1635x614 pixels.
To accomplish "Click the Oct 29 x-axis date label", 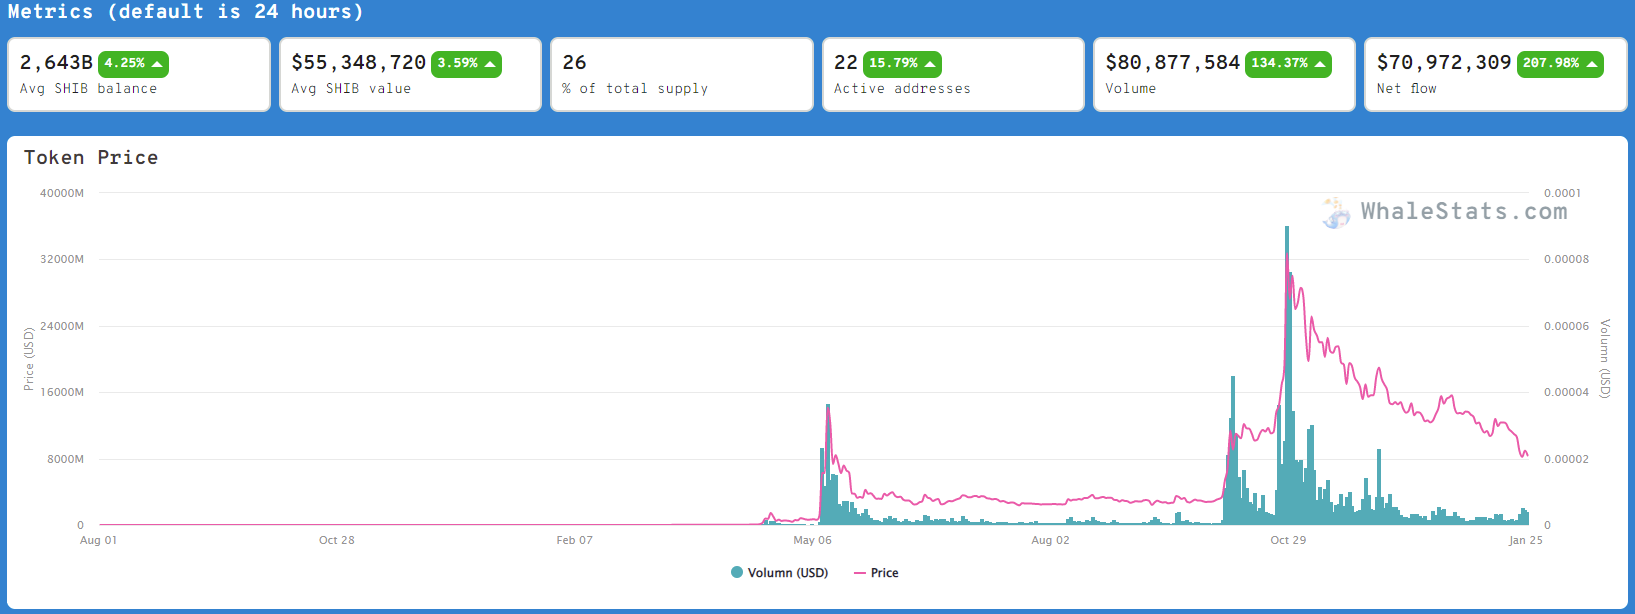I will (1288, 540).
